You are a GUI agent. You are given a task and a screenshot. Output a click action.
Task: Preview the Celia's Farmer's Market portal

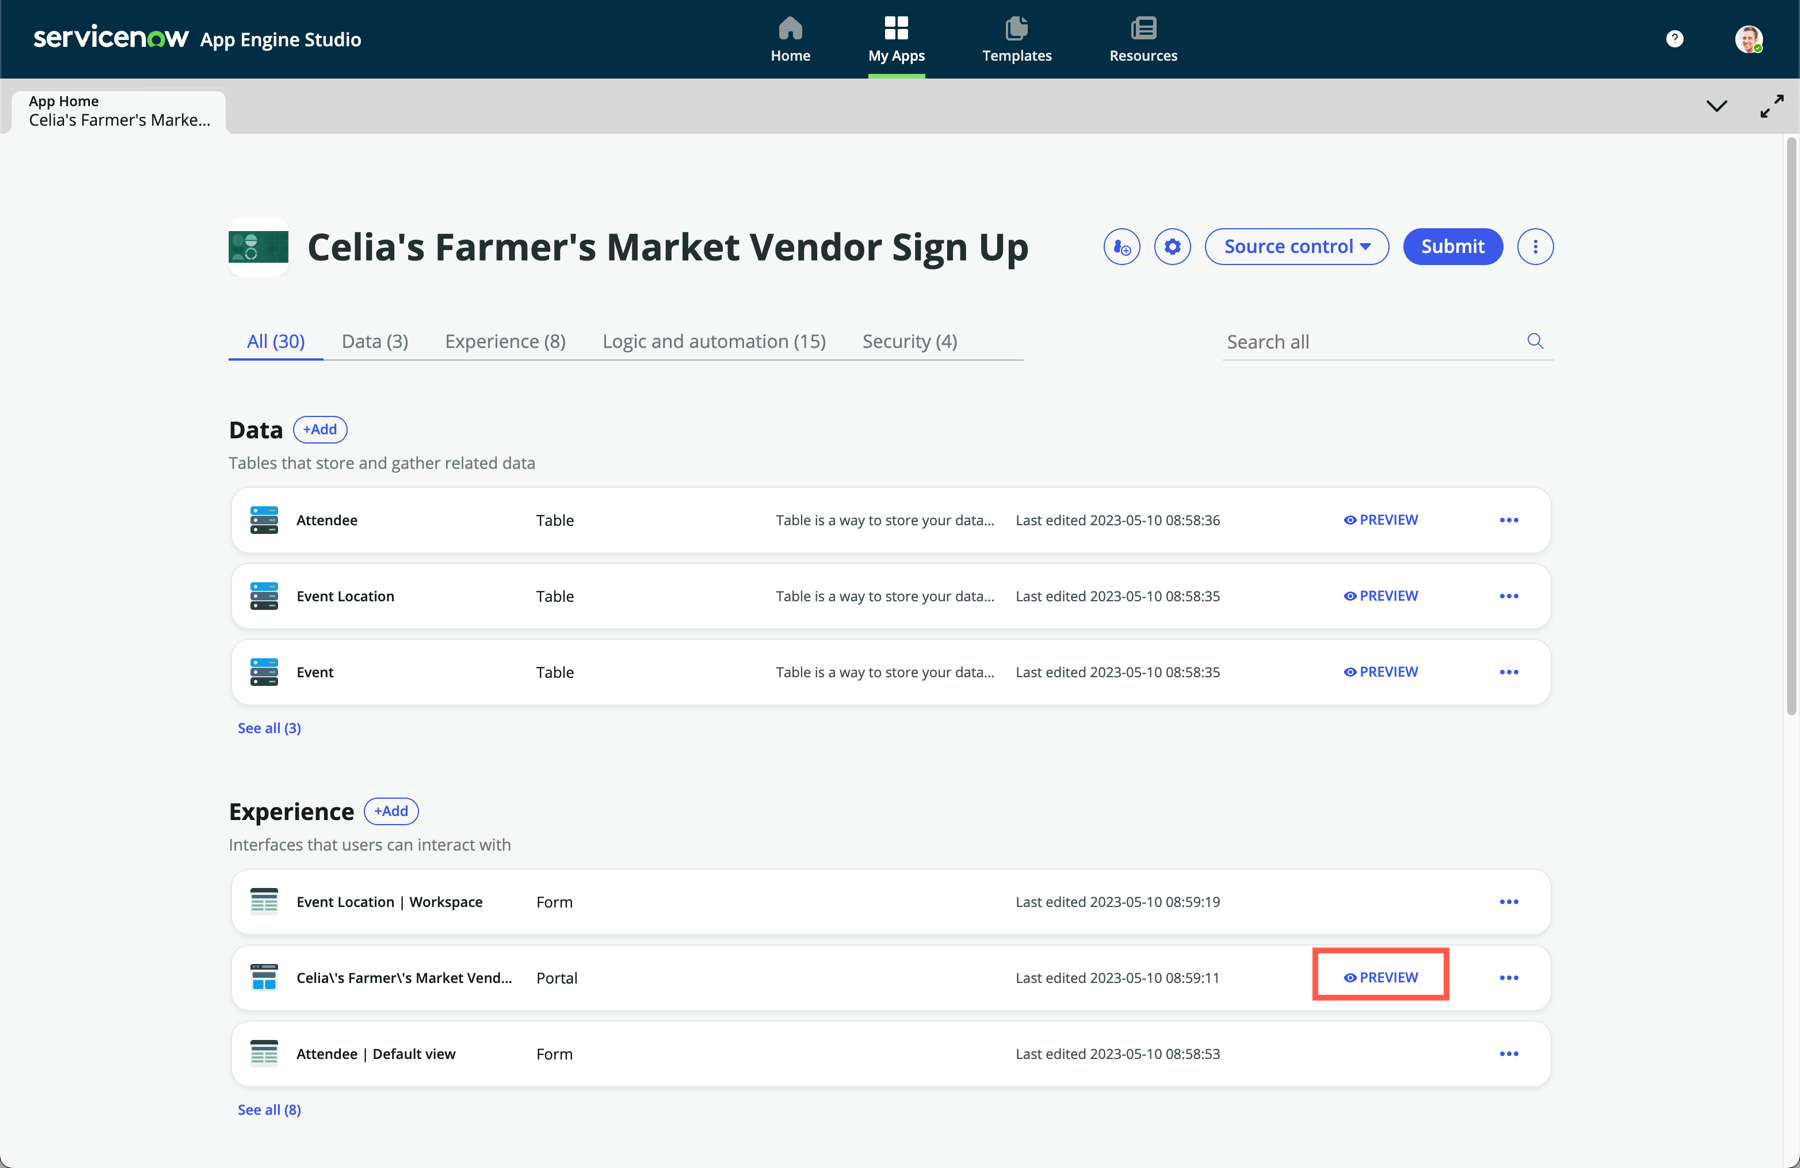1380,978
